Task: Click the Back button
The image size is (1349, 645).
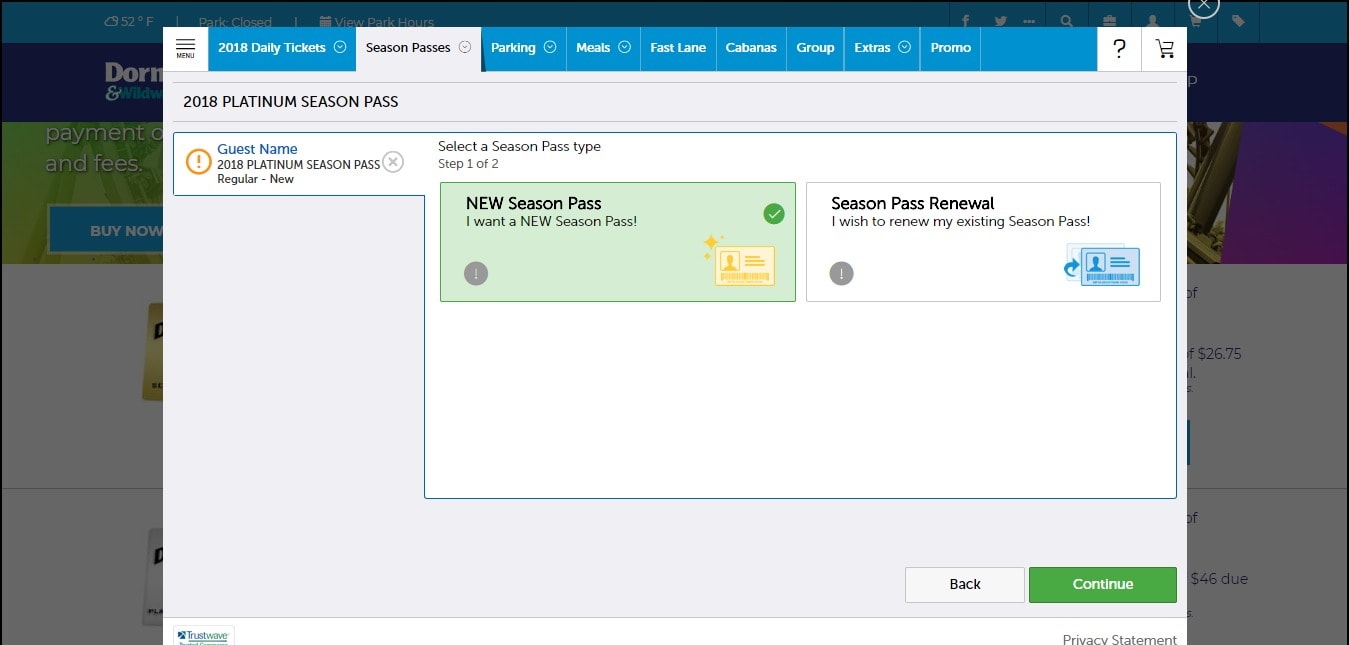Action: (965, 585)
